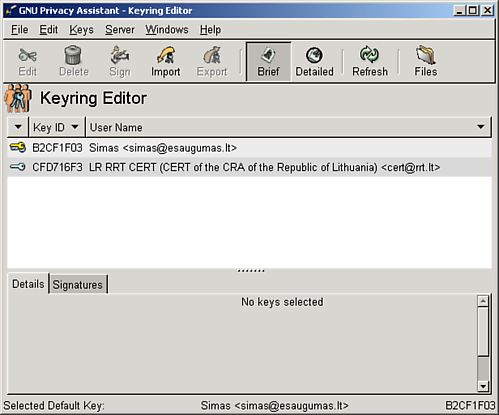Click the Export key toolbar icon
Viewport: 499px width, 415px height.
pyautogui.click(x=212, y=55)
